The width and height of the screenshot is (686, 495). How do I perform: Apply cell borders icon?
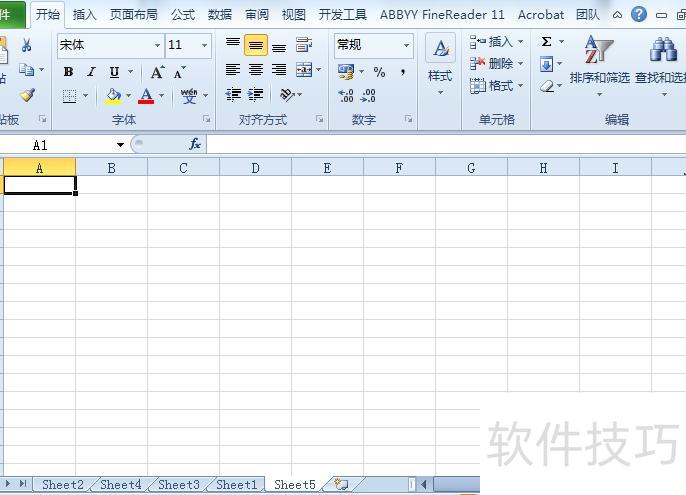[x=70, y=95]
